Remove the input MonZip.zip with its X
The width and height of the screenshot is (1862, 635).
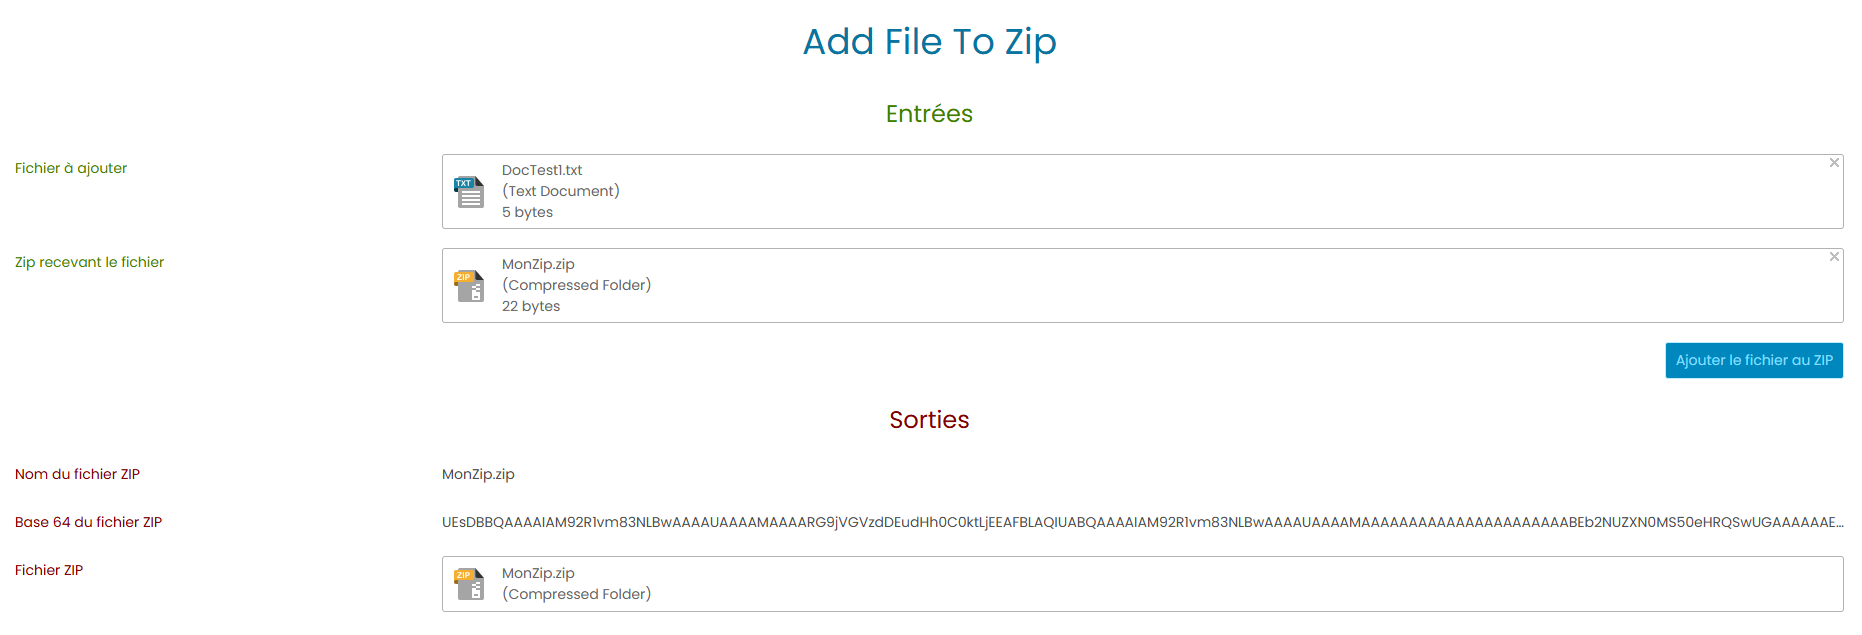tap(1834, 257)
